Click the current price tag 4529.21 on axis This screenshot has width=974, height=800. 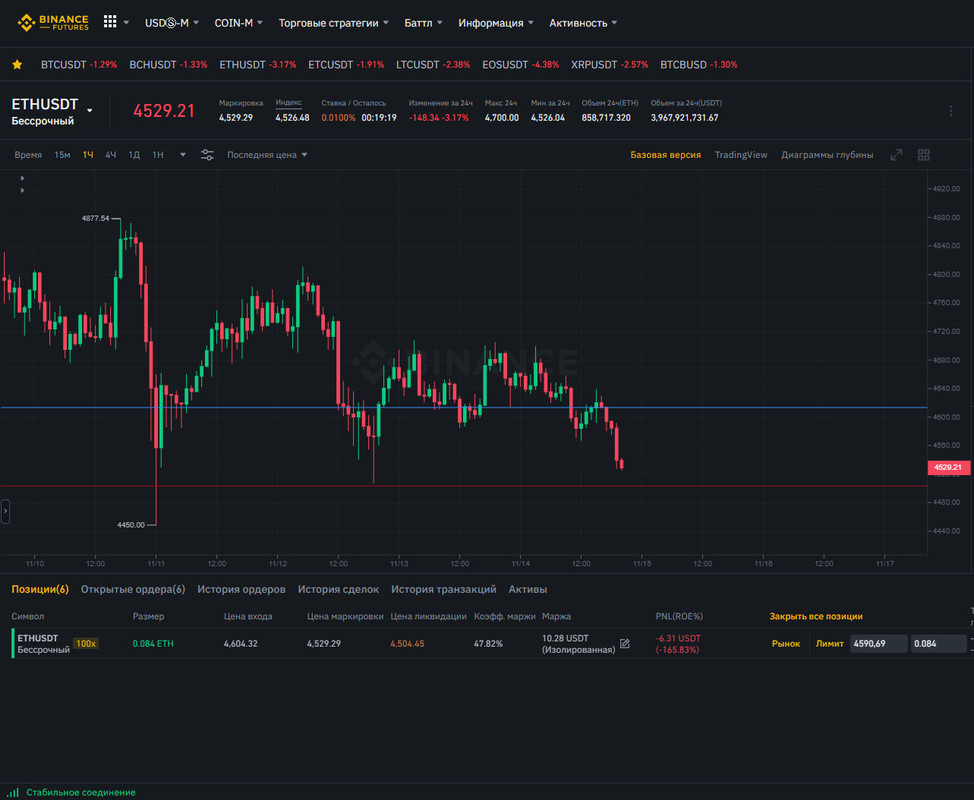pyautogui.click(x=948, y=467)
